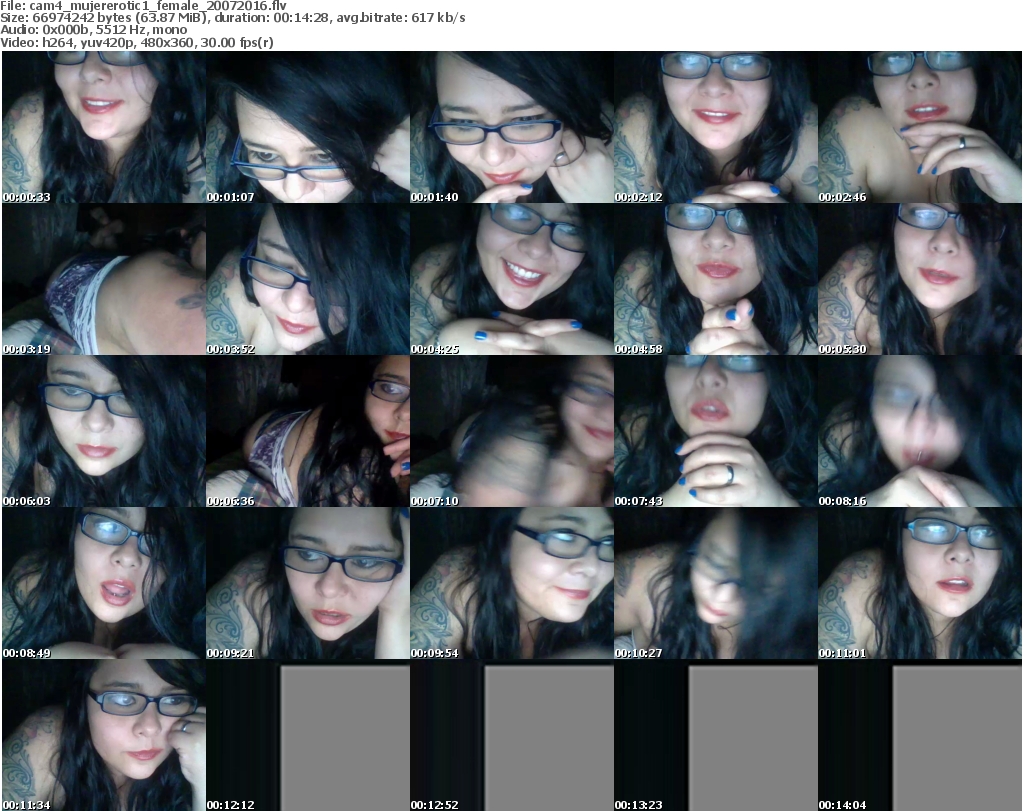This screenshot has width=1024, height=811.
Task: Select the blurred frame at 00:07:10
Action: point(512,432)
